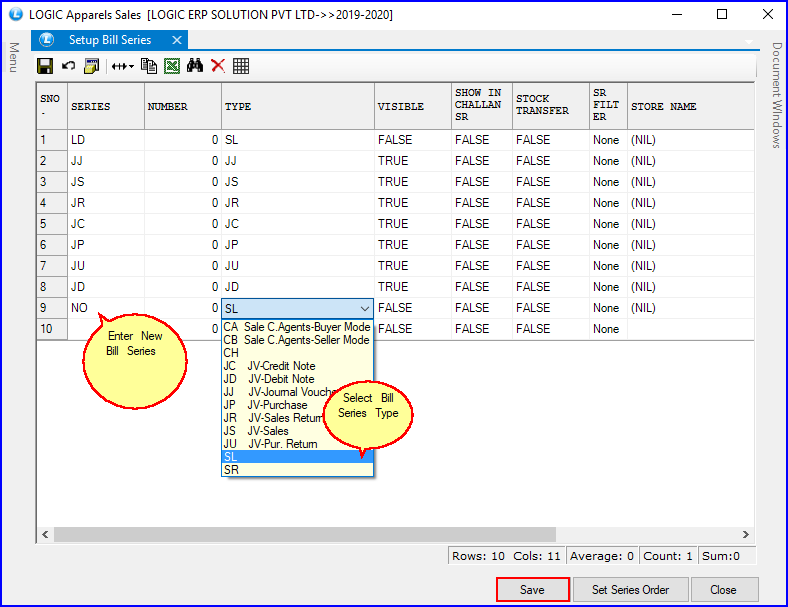788x607 pixels.
Task: Click the (NIL) store name in JS row
Action: pos(691,182)
